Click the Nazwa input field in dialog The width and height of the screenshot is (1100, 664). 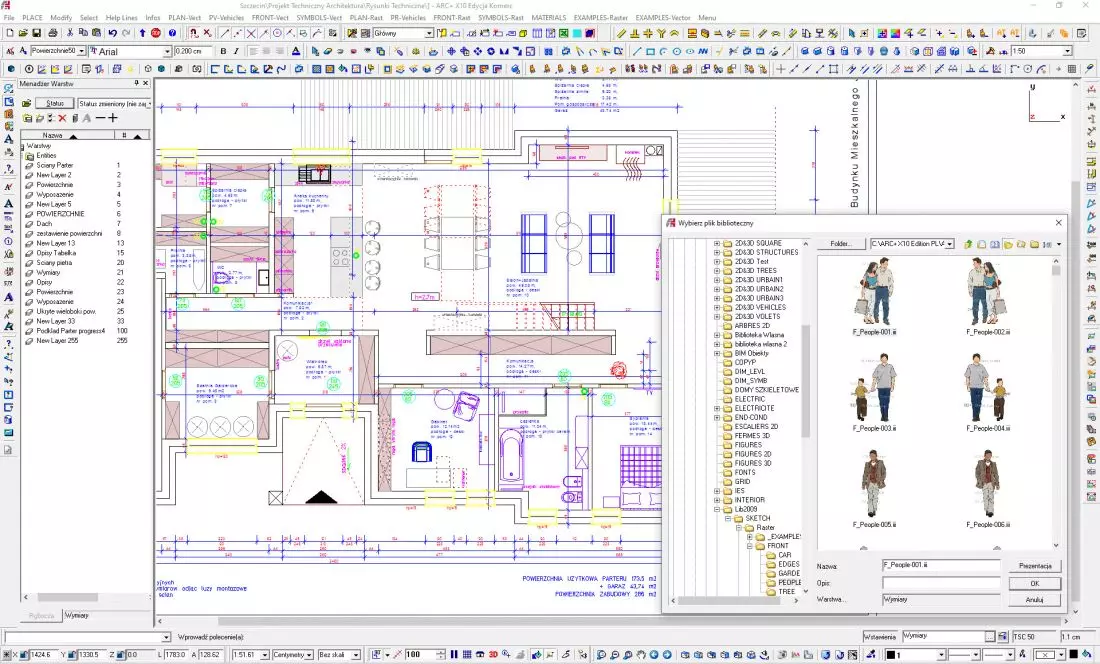click(941, 565)
